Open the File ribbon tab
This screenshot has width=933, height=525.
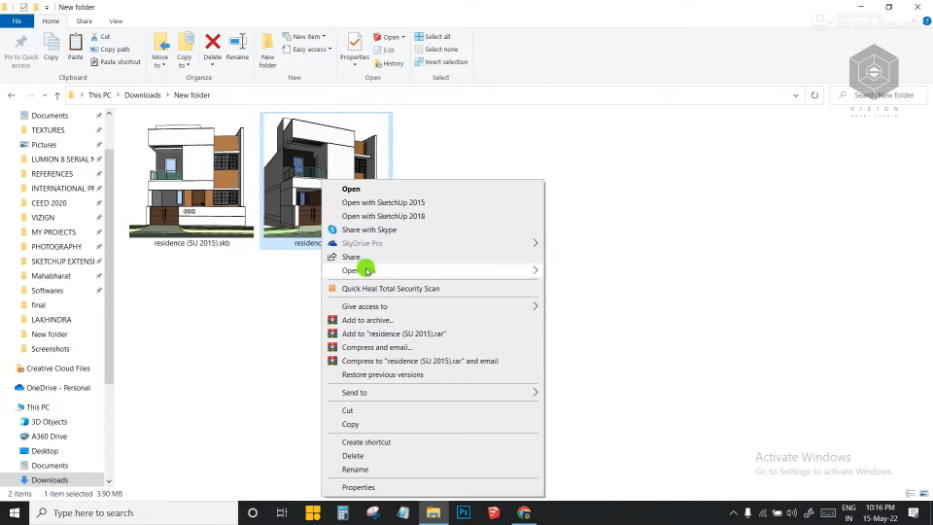coord(17,21)
